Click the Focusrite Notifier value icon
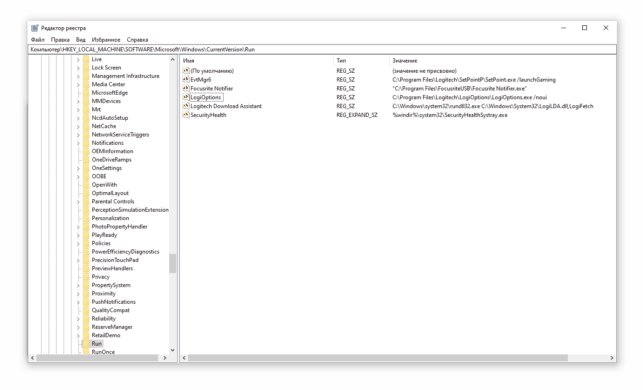 tap(186, 88)
